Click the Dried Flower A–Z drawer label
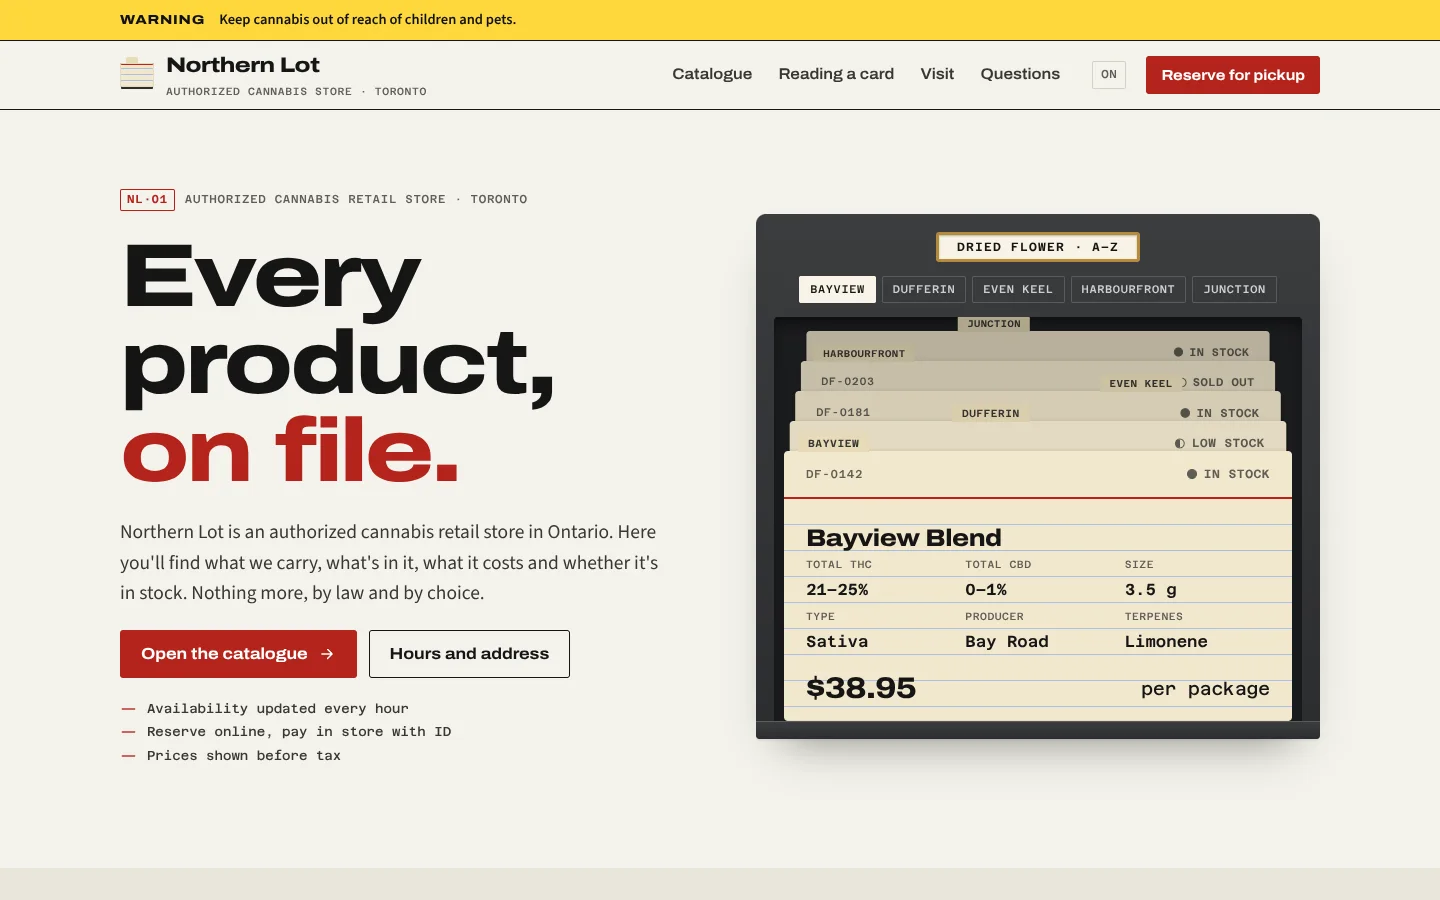Screen dimensions: 1440x900 pyautogui.click(x=1038, y=247)
